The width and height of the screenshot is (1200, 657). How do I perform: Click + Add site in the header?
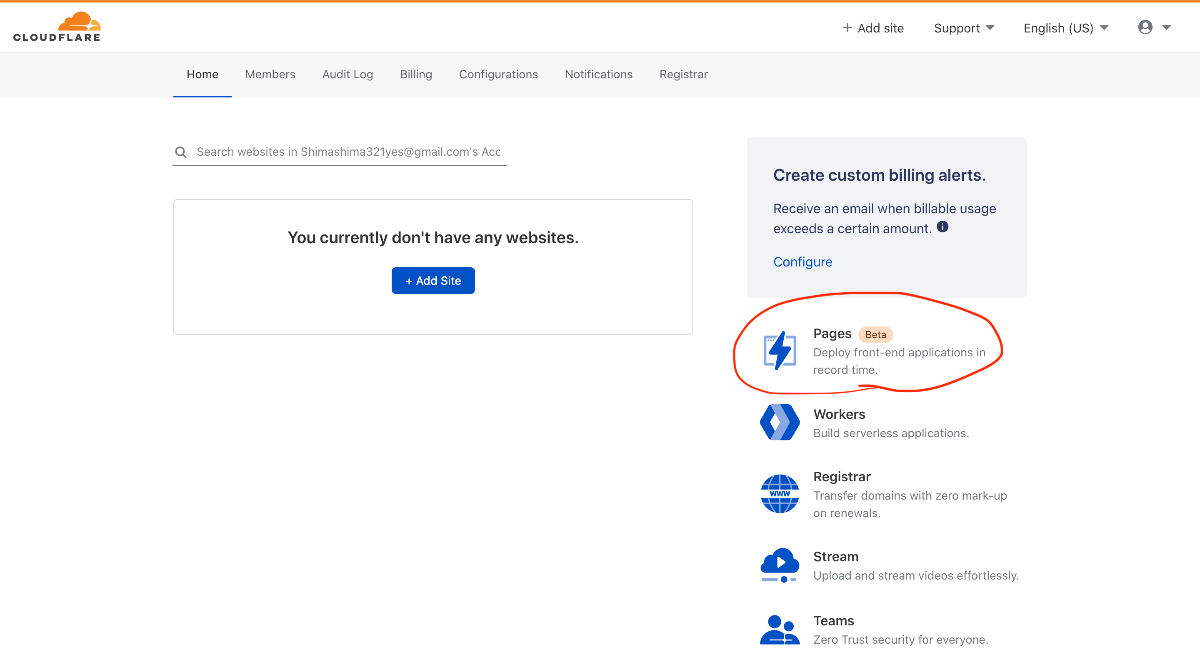873,28
